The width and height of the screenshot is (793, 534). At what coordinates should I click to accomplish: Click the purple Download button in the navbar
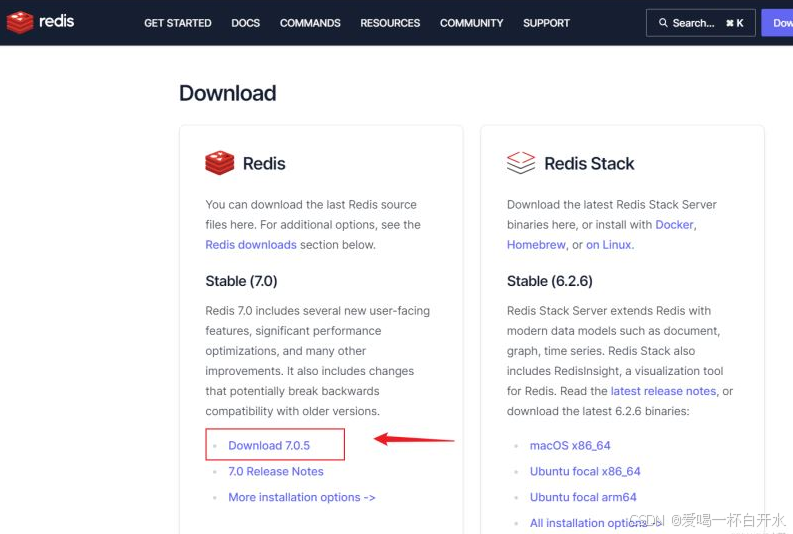click(x=777, y=23)
